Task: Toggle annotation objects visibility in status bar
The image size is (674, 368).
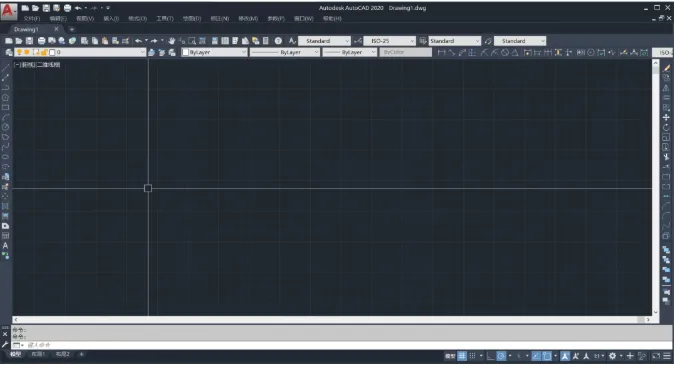Action: tap(565, 356)
